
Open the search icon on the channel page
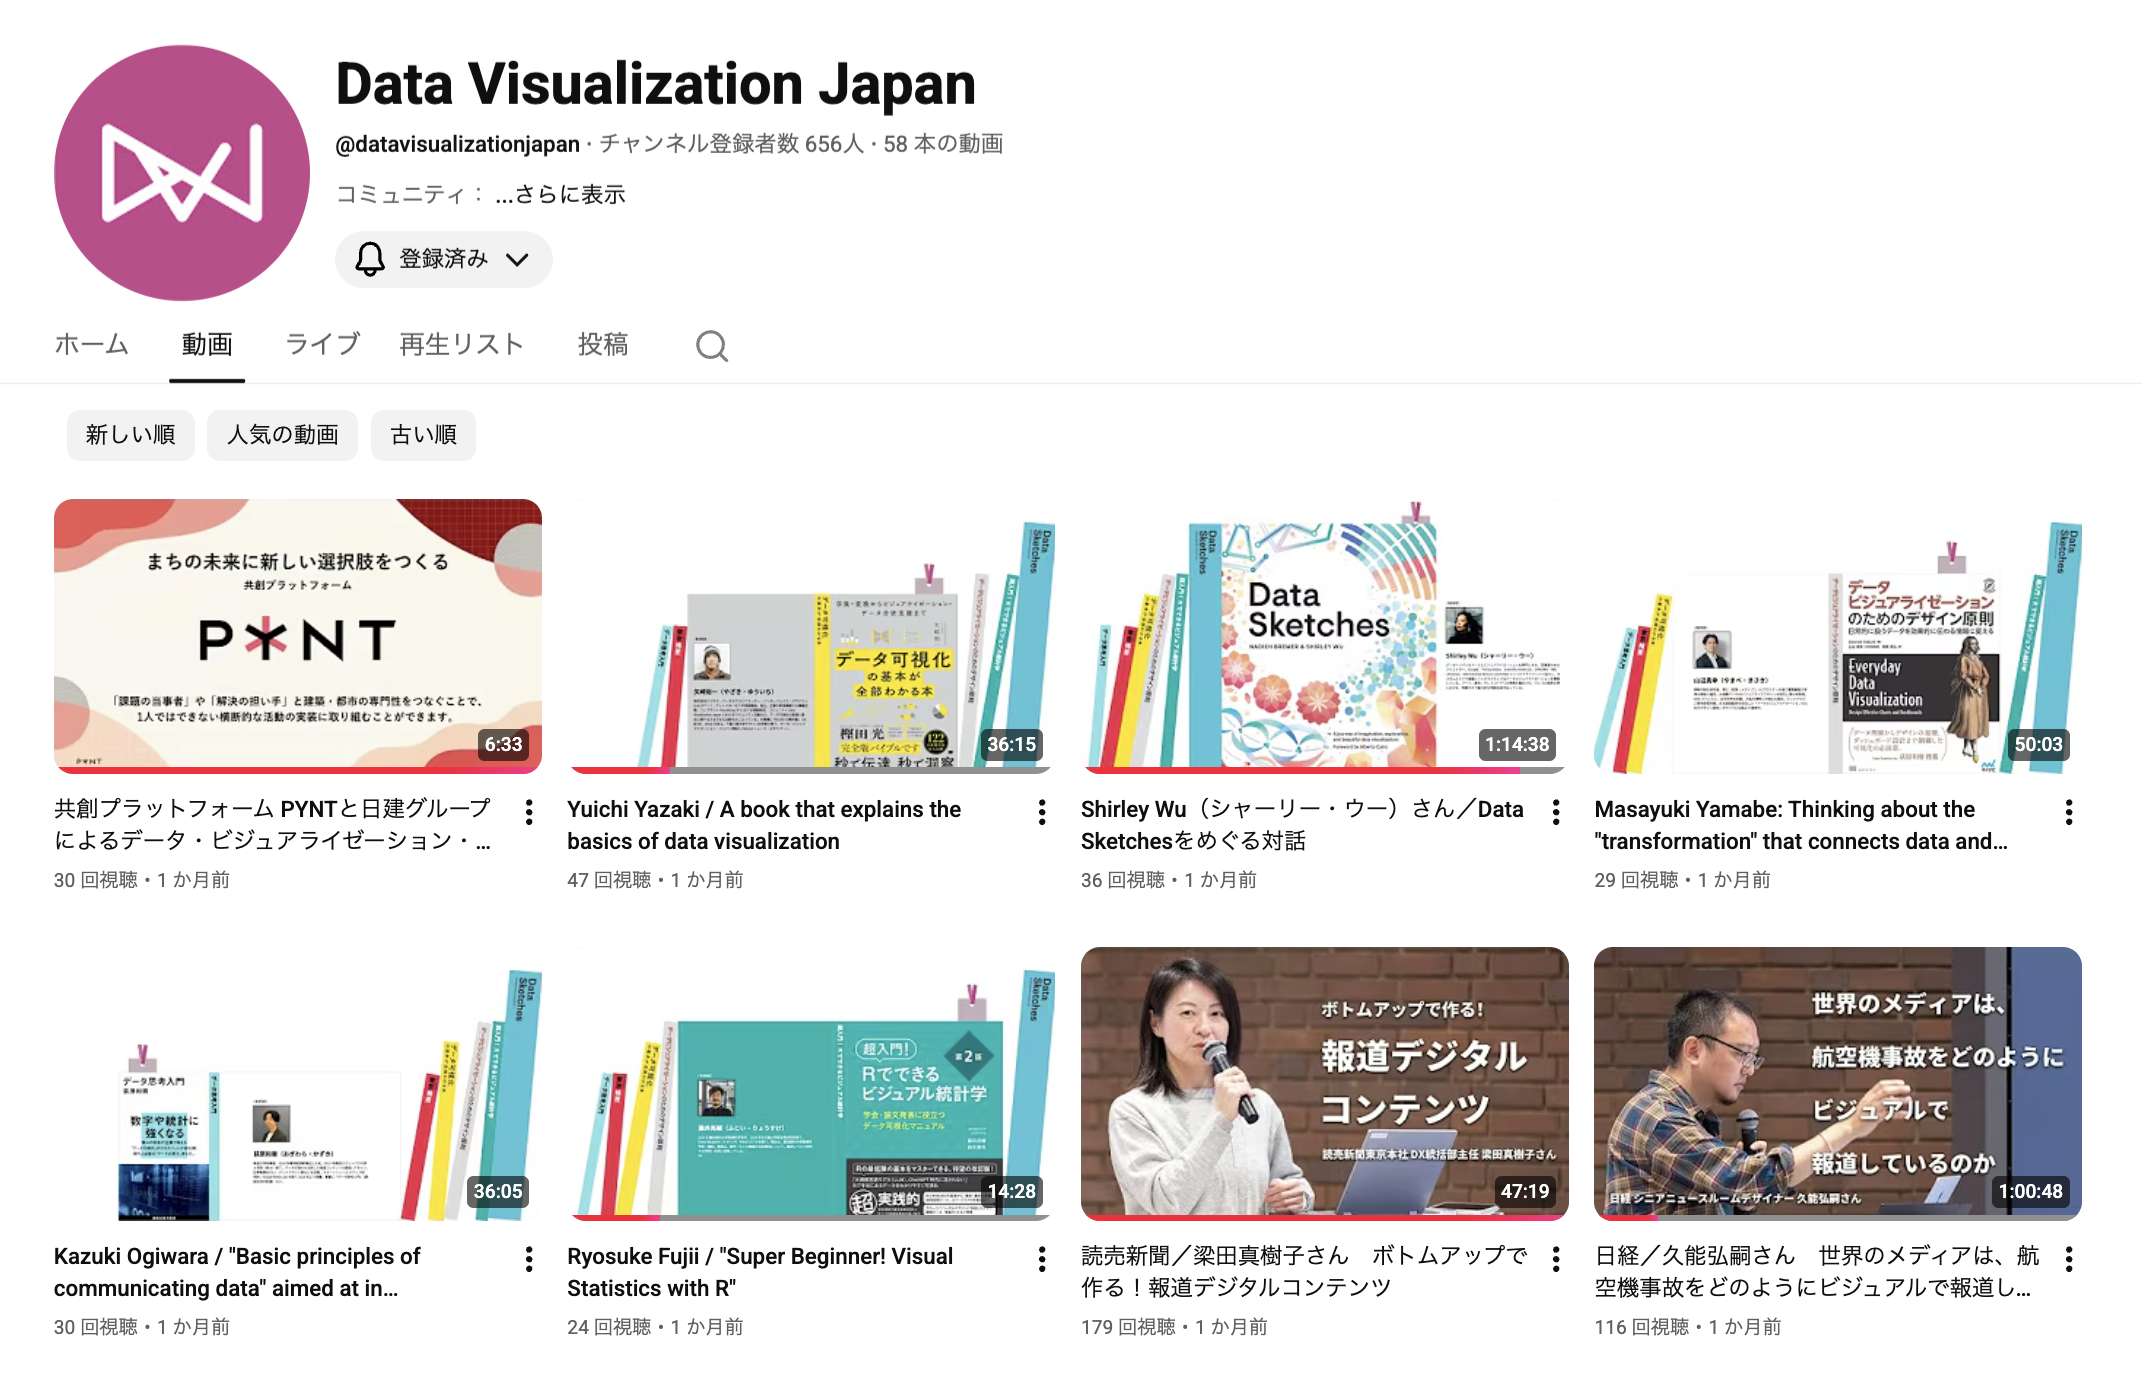(x=712, y=345)
